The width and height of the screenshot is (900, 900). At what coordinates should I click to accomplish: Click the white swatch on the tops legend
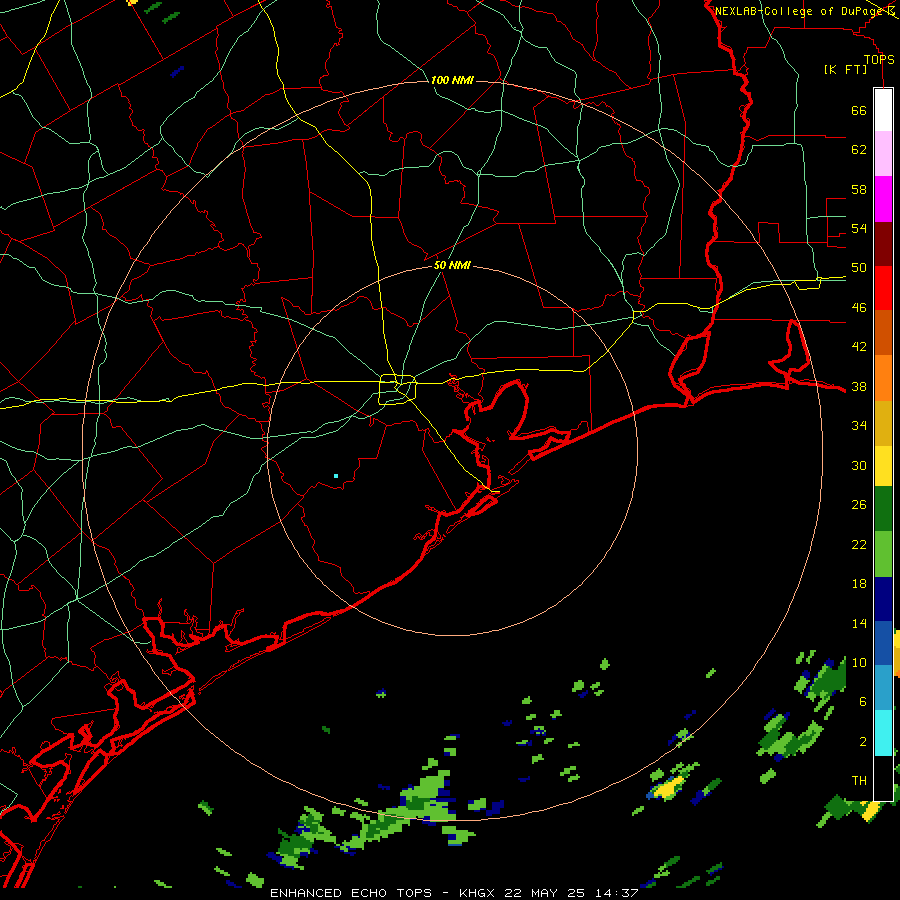coord(883,110)
